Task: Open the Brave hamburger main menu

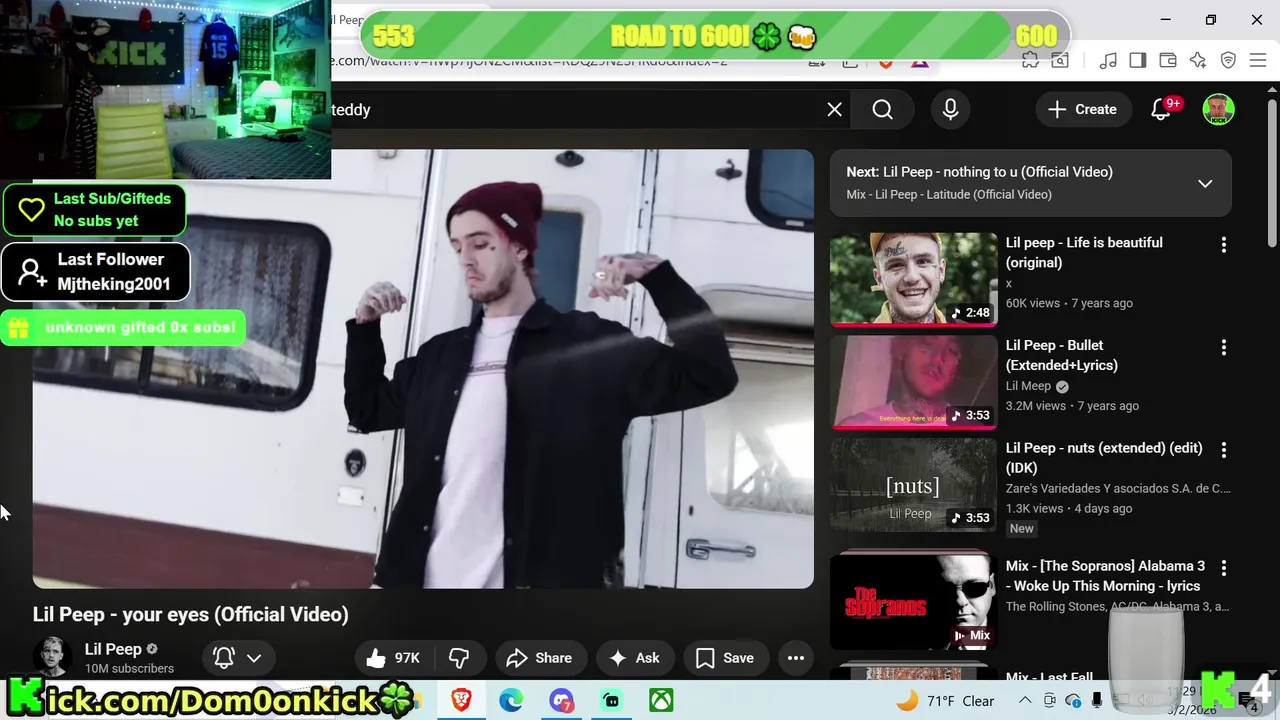Action: (1259, 61)
